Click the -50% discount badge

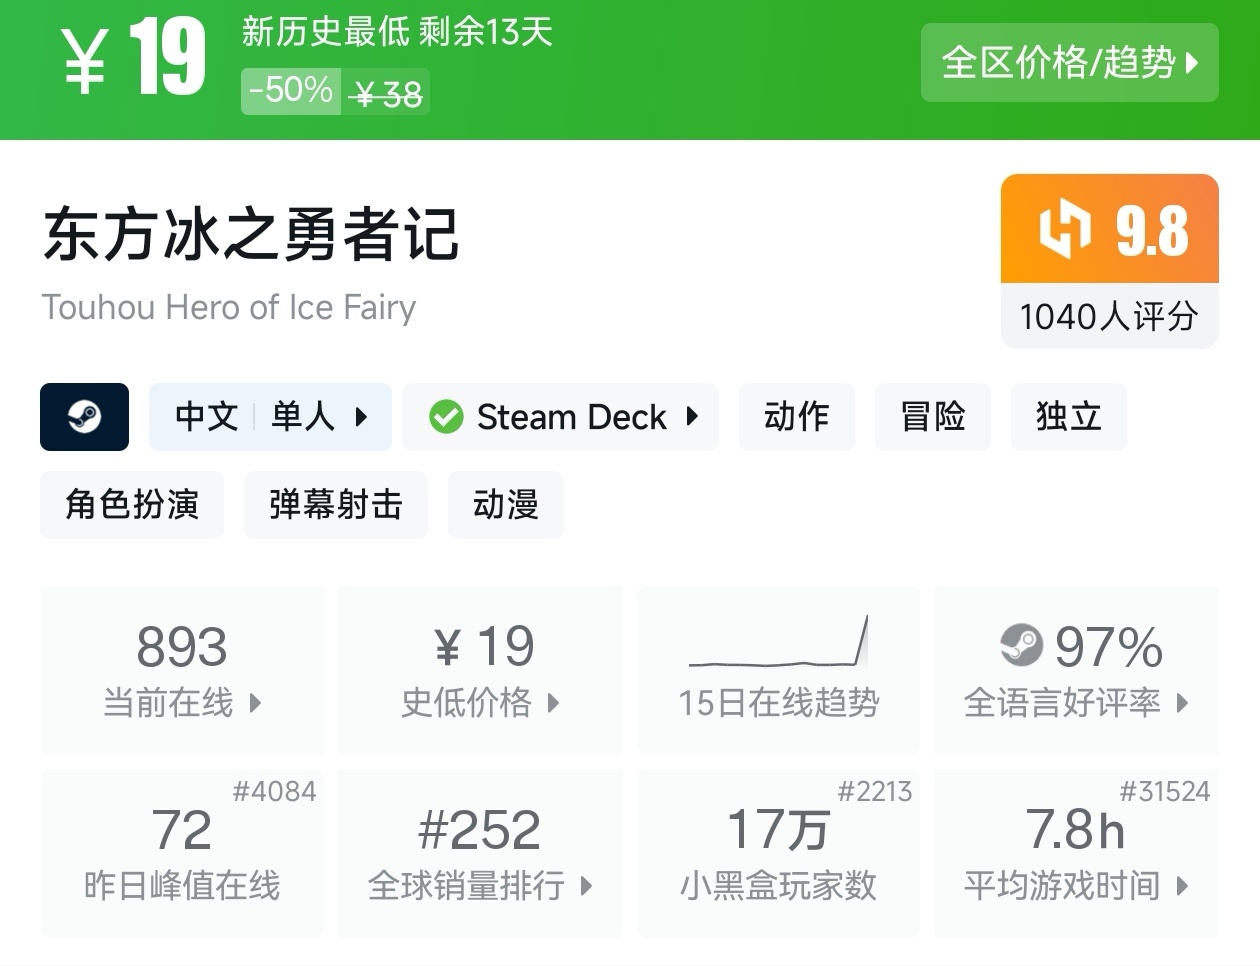[291, 91]
